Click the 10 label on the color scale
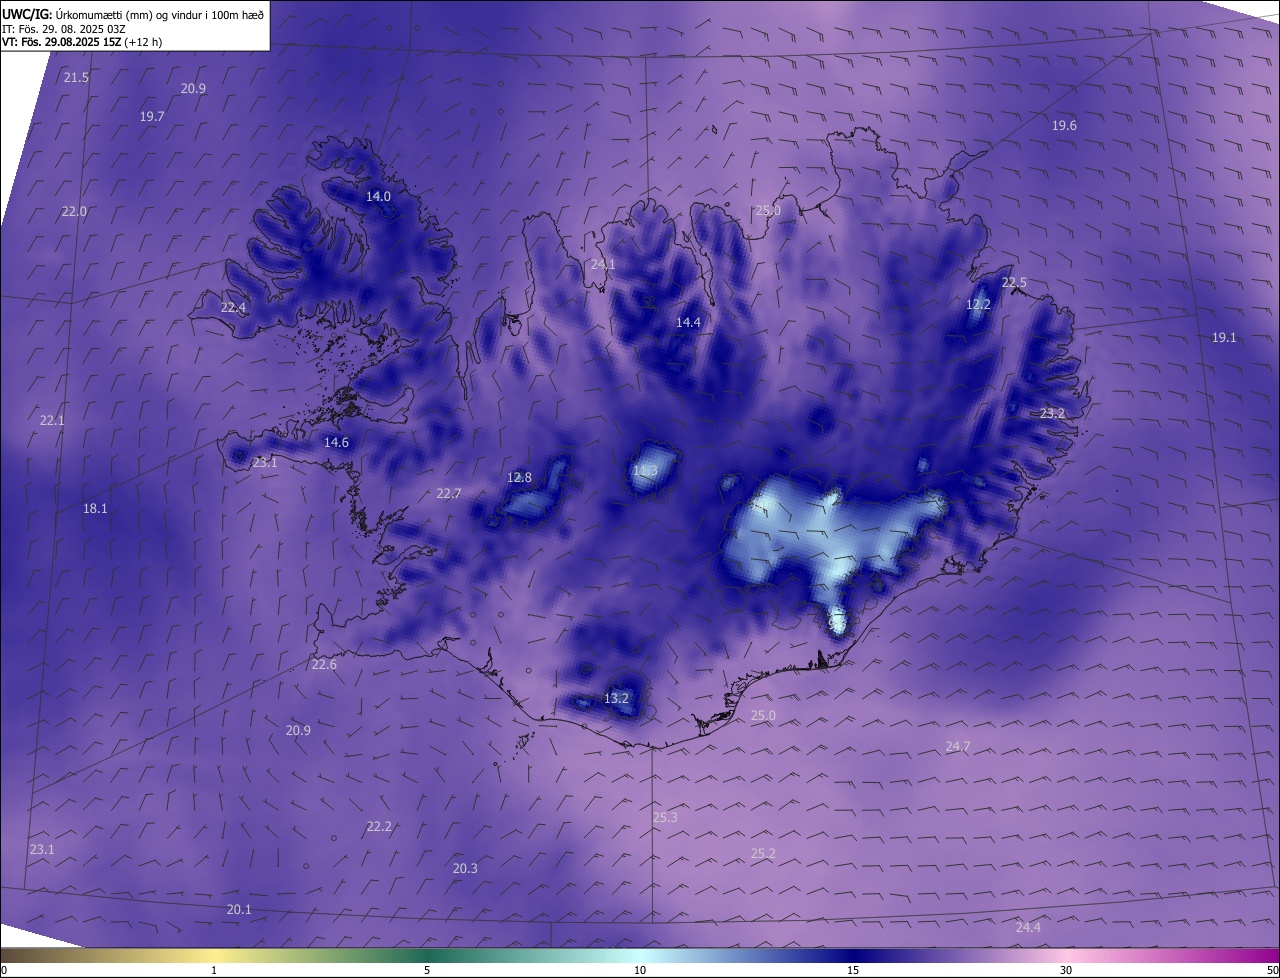Viewport: 1280px width, 978px height. point(640,970)
